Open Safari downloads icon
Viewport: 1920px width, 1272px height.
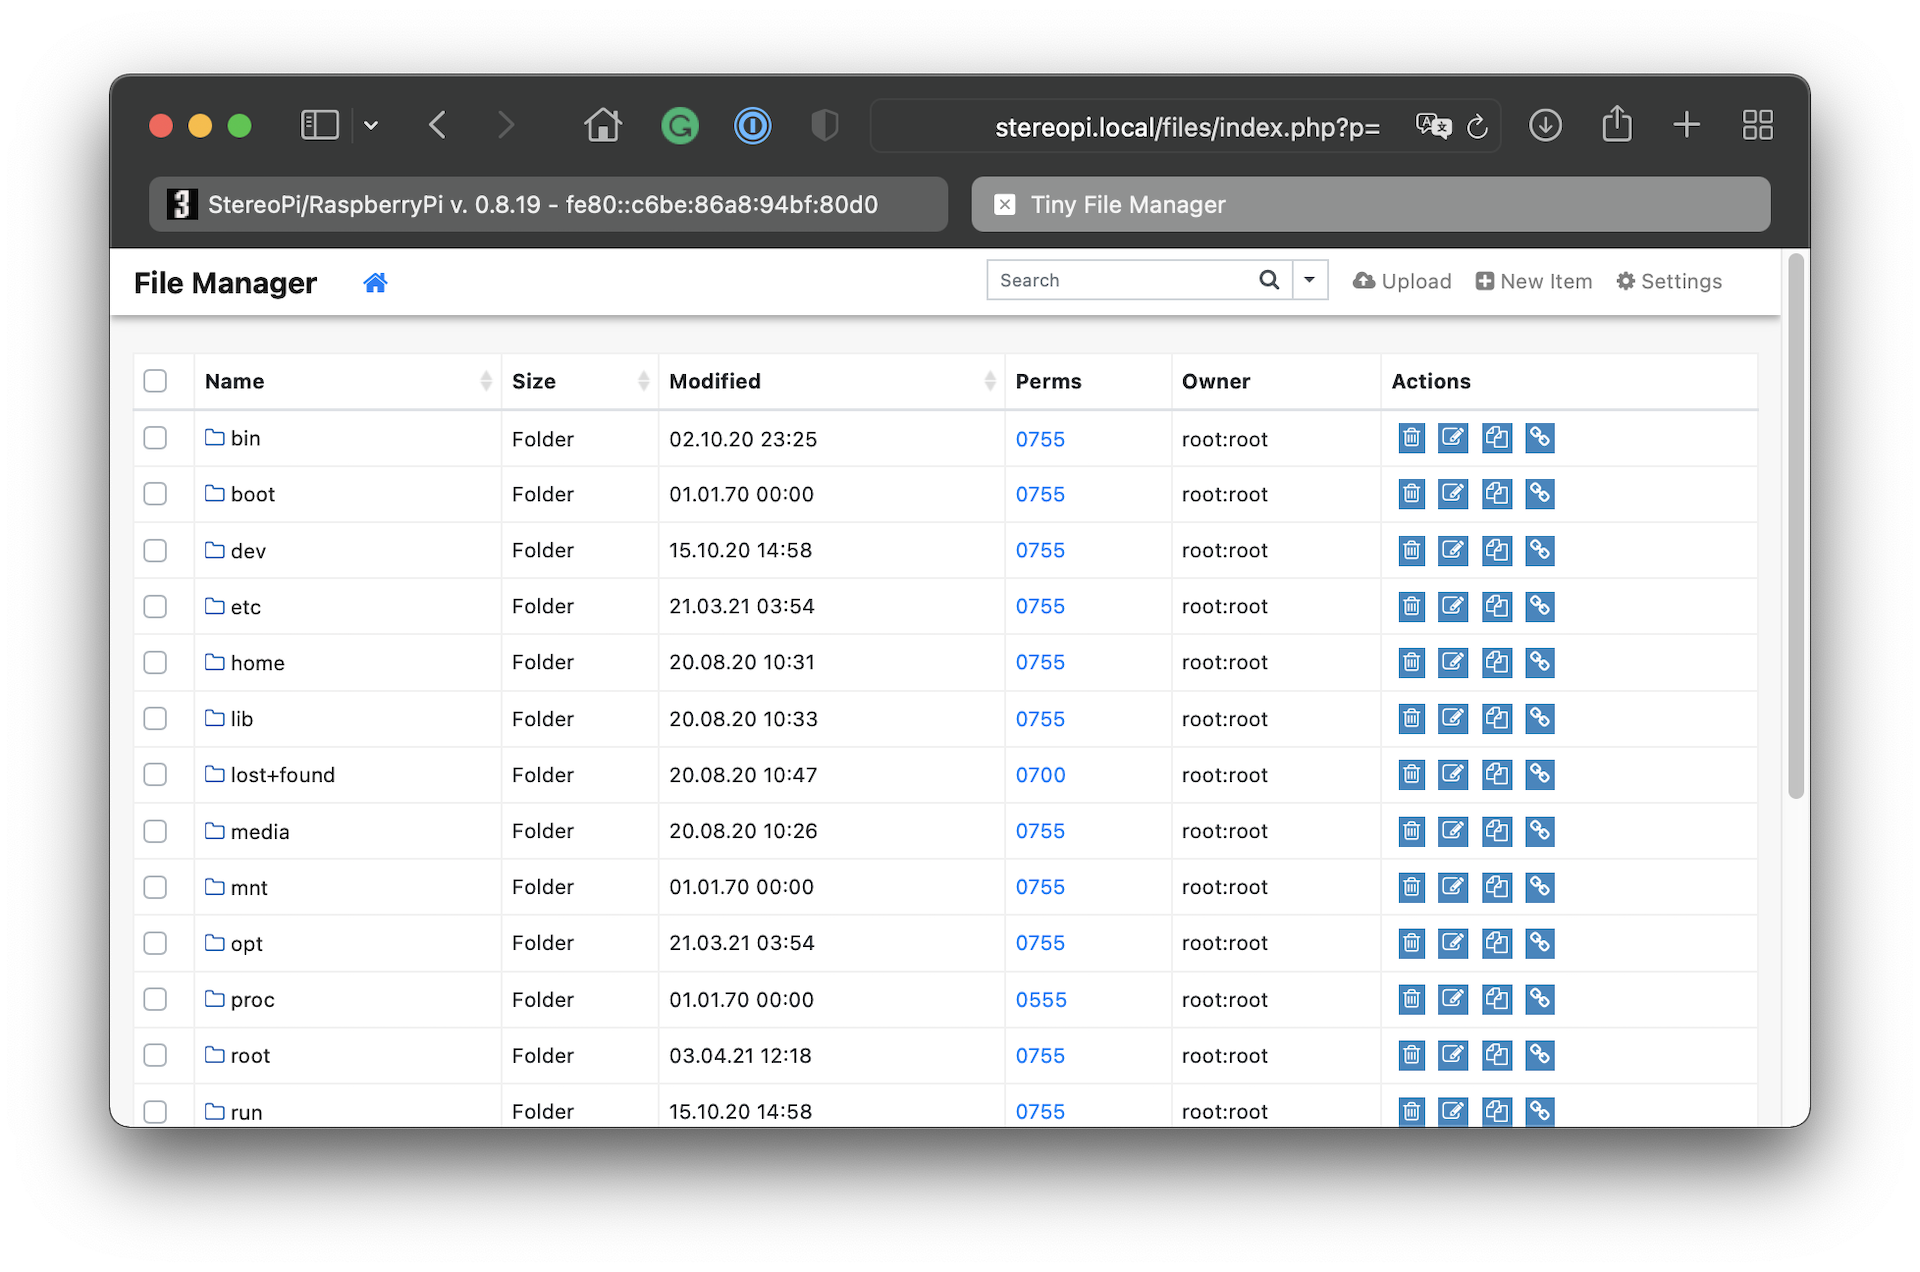click(x=1545, y=126)
